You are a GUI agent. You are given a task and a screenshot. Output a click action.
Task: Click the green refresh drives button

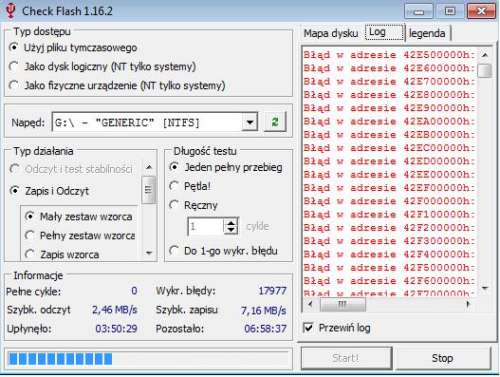pos(275,122)
